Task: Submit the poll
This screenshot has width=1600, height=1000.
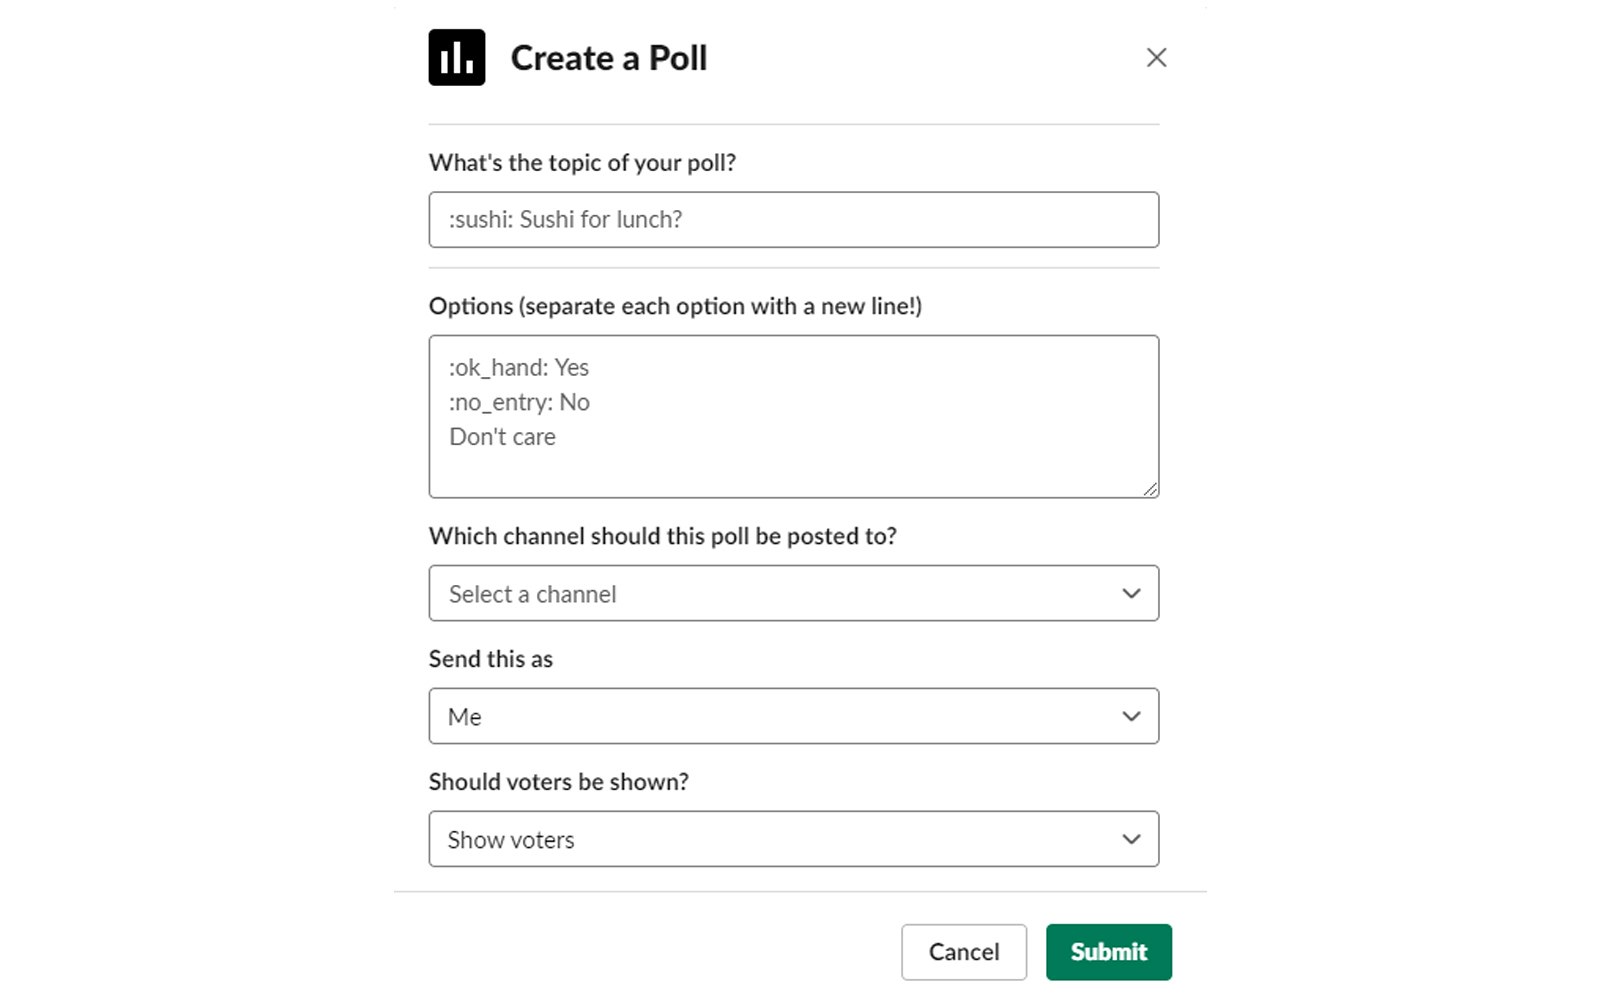Action: click(x=1108, y=951)
